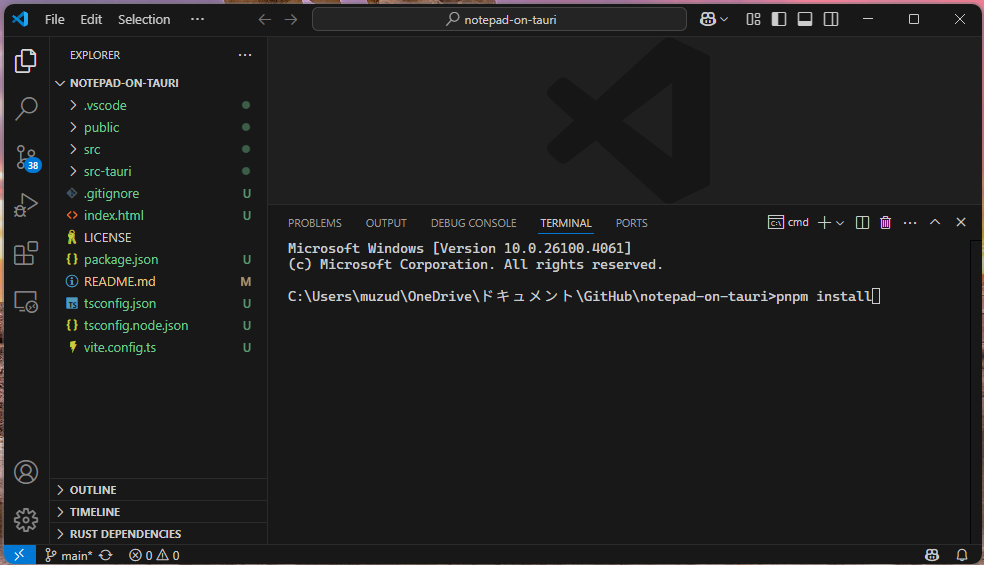This screenshot has width=984, height=565.
Task: Open the Copilot chat icon in title bar
Action: tap(708, 19)
